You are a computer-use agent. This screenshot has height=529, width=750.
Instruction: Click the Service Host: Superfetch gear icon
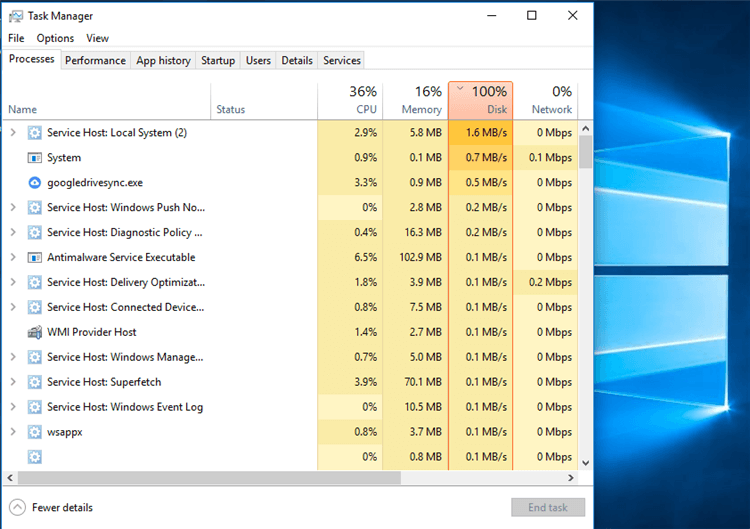[34, 382]
